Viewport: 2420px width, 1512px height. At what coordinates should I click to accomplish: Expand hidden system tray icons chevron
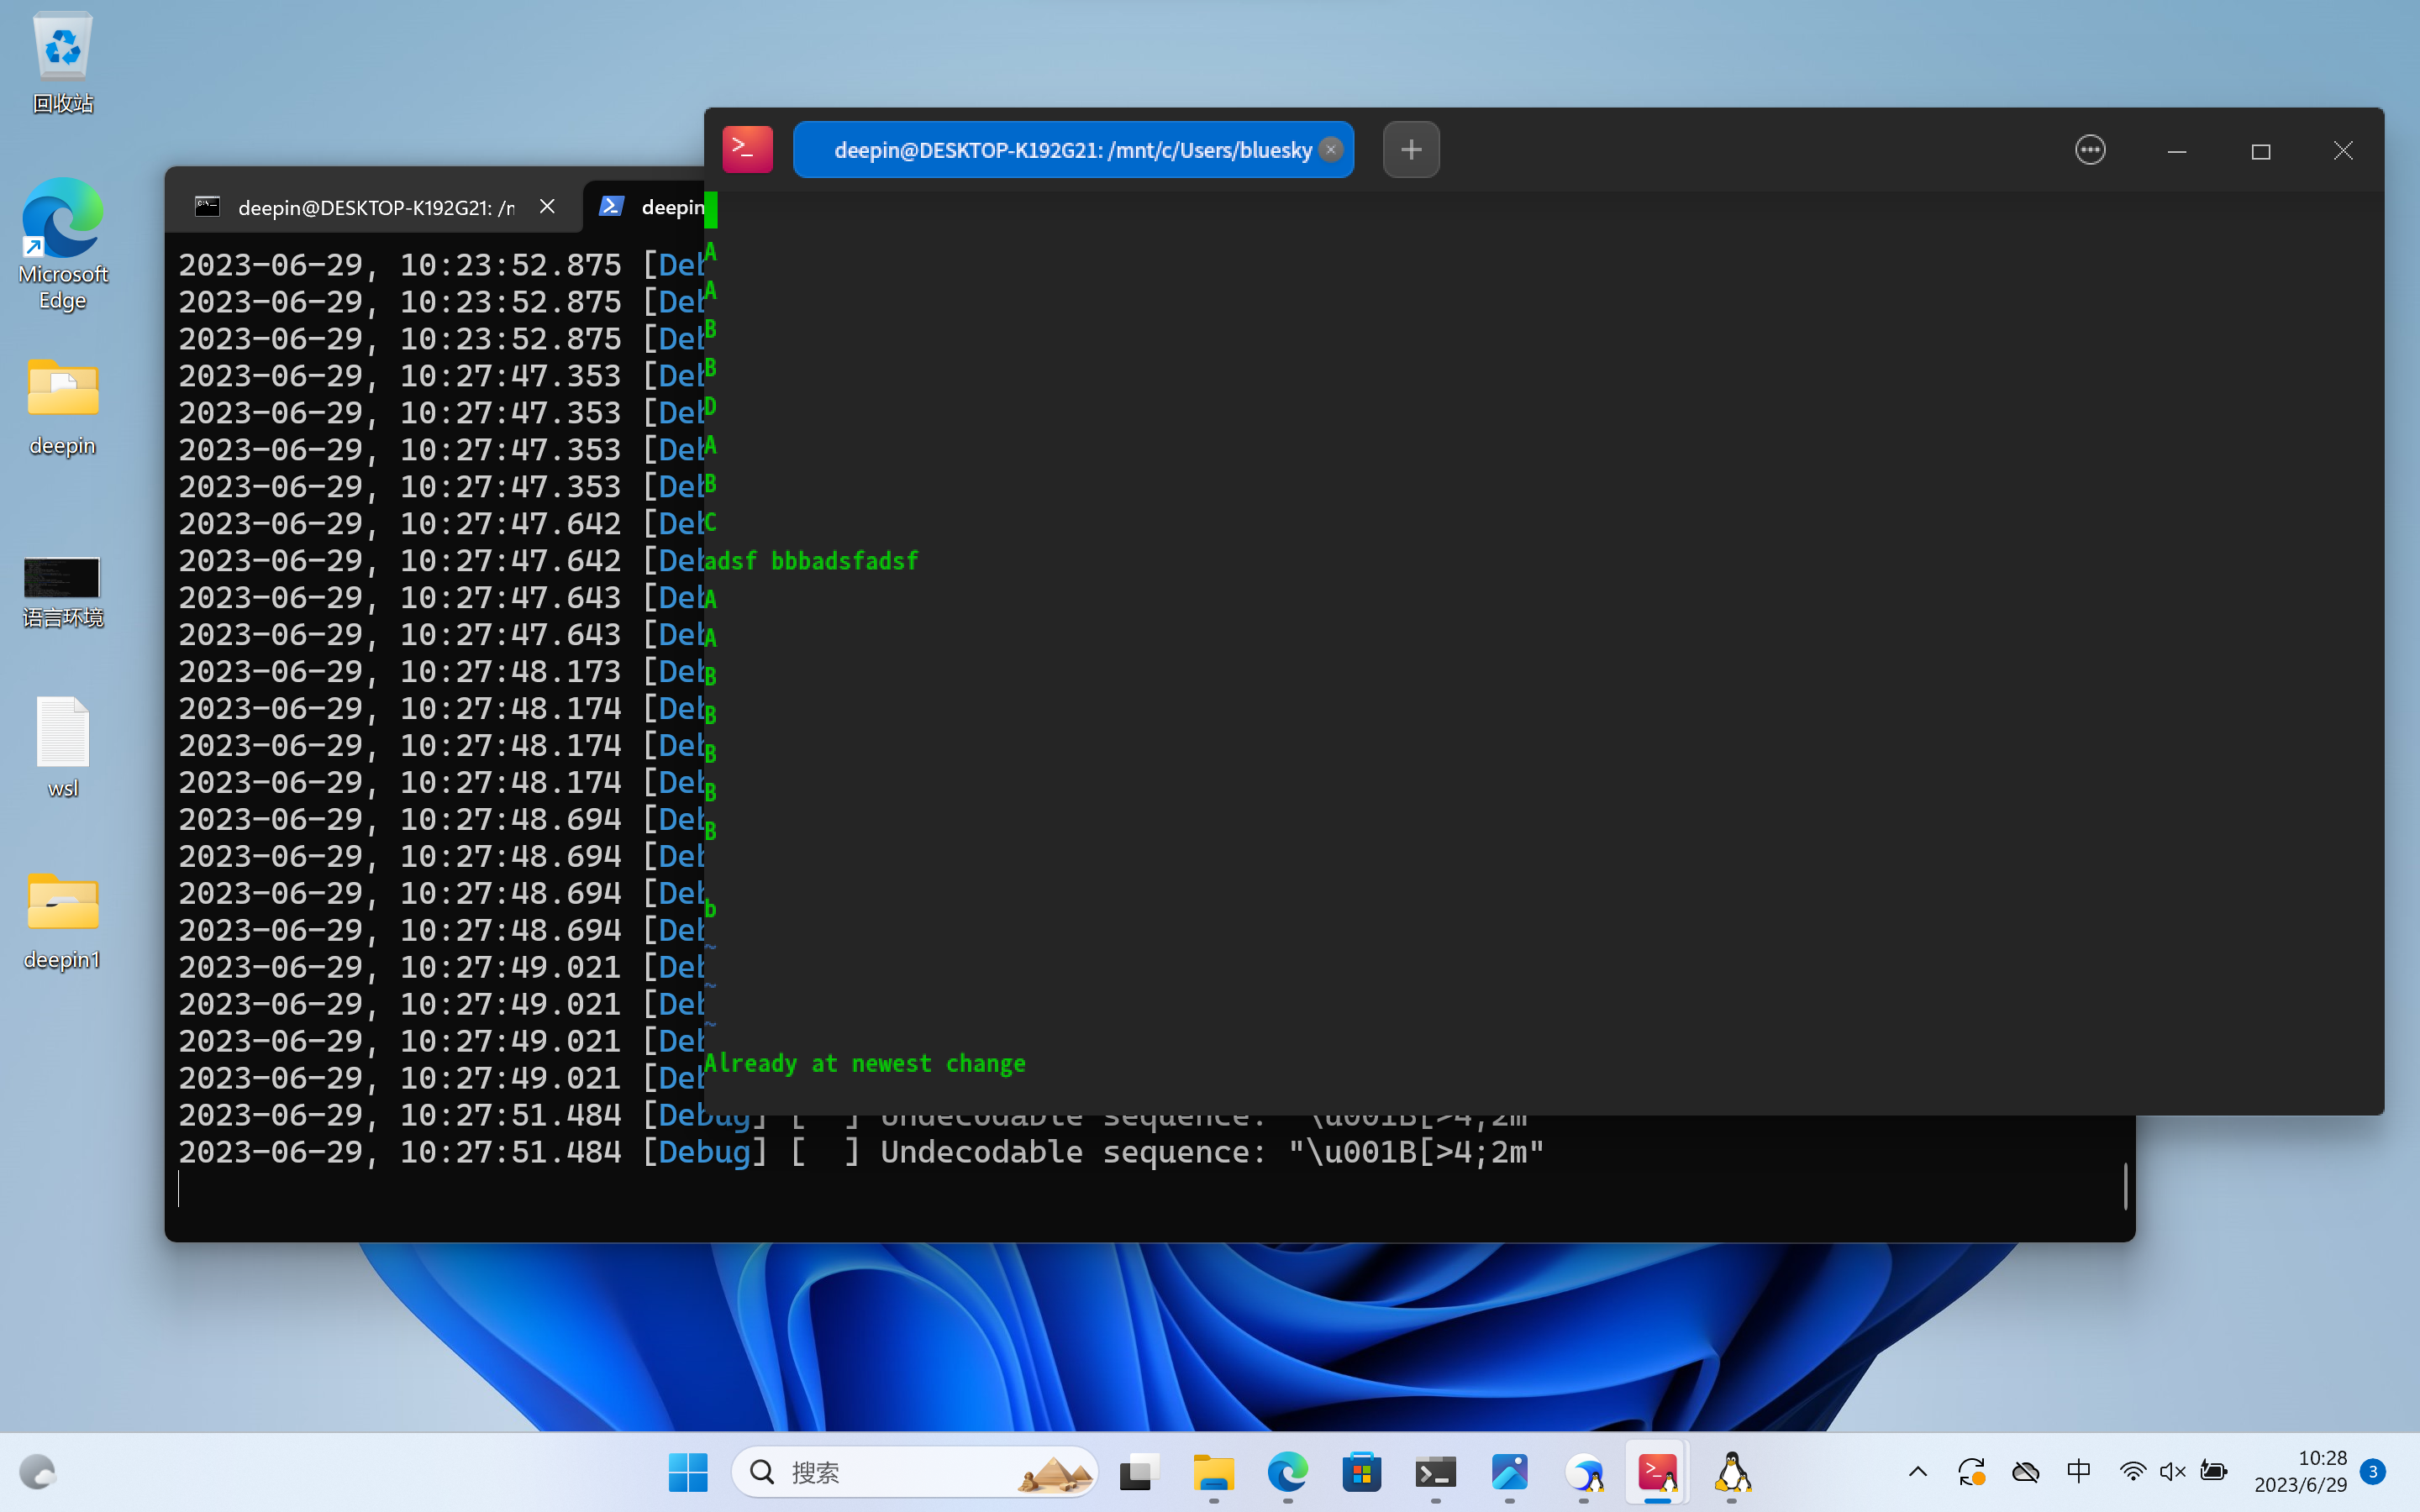(1917, 1471)
